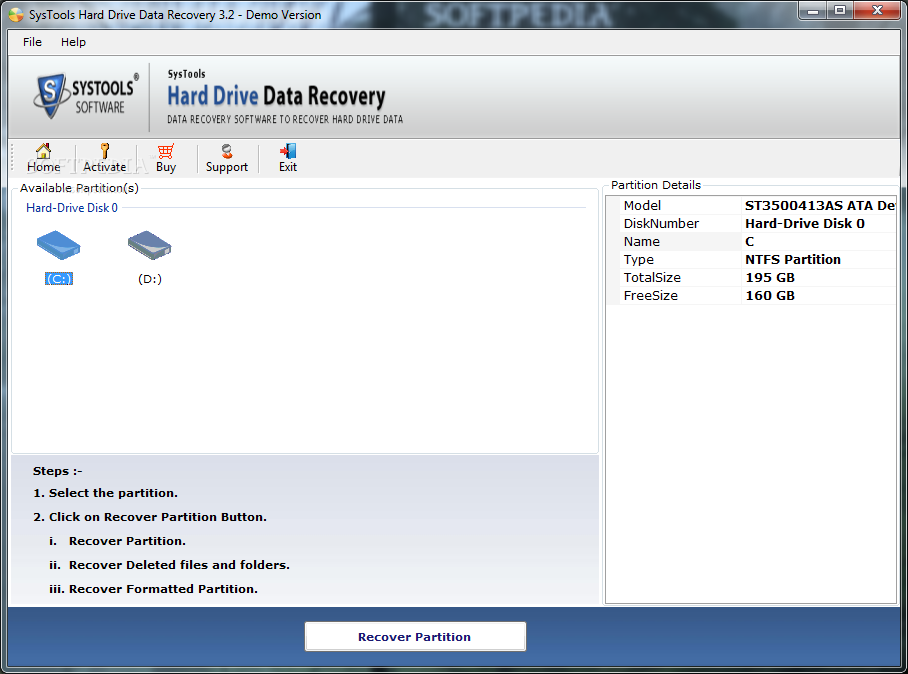Select the Name row label

click(642, 241)
